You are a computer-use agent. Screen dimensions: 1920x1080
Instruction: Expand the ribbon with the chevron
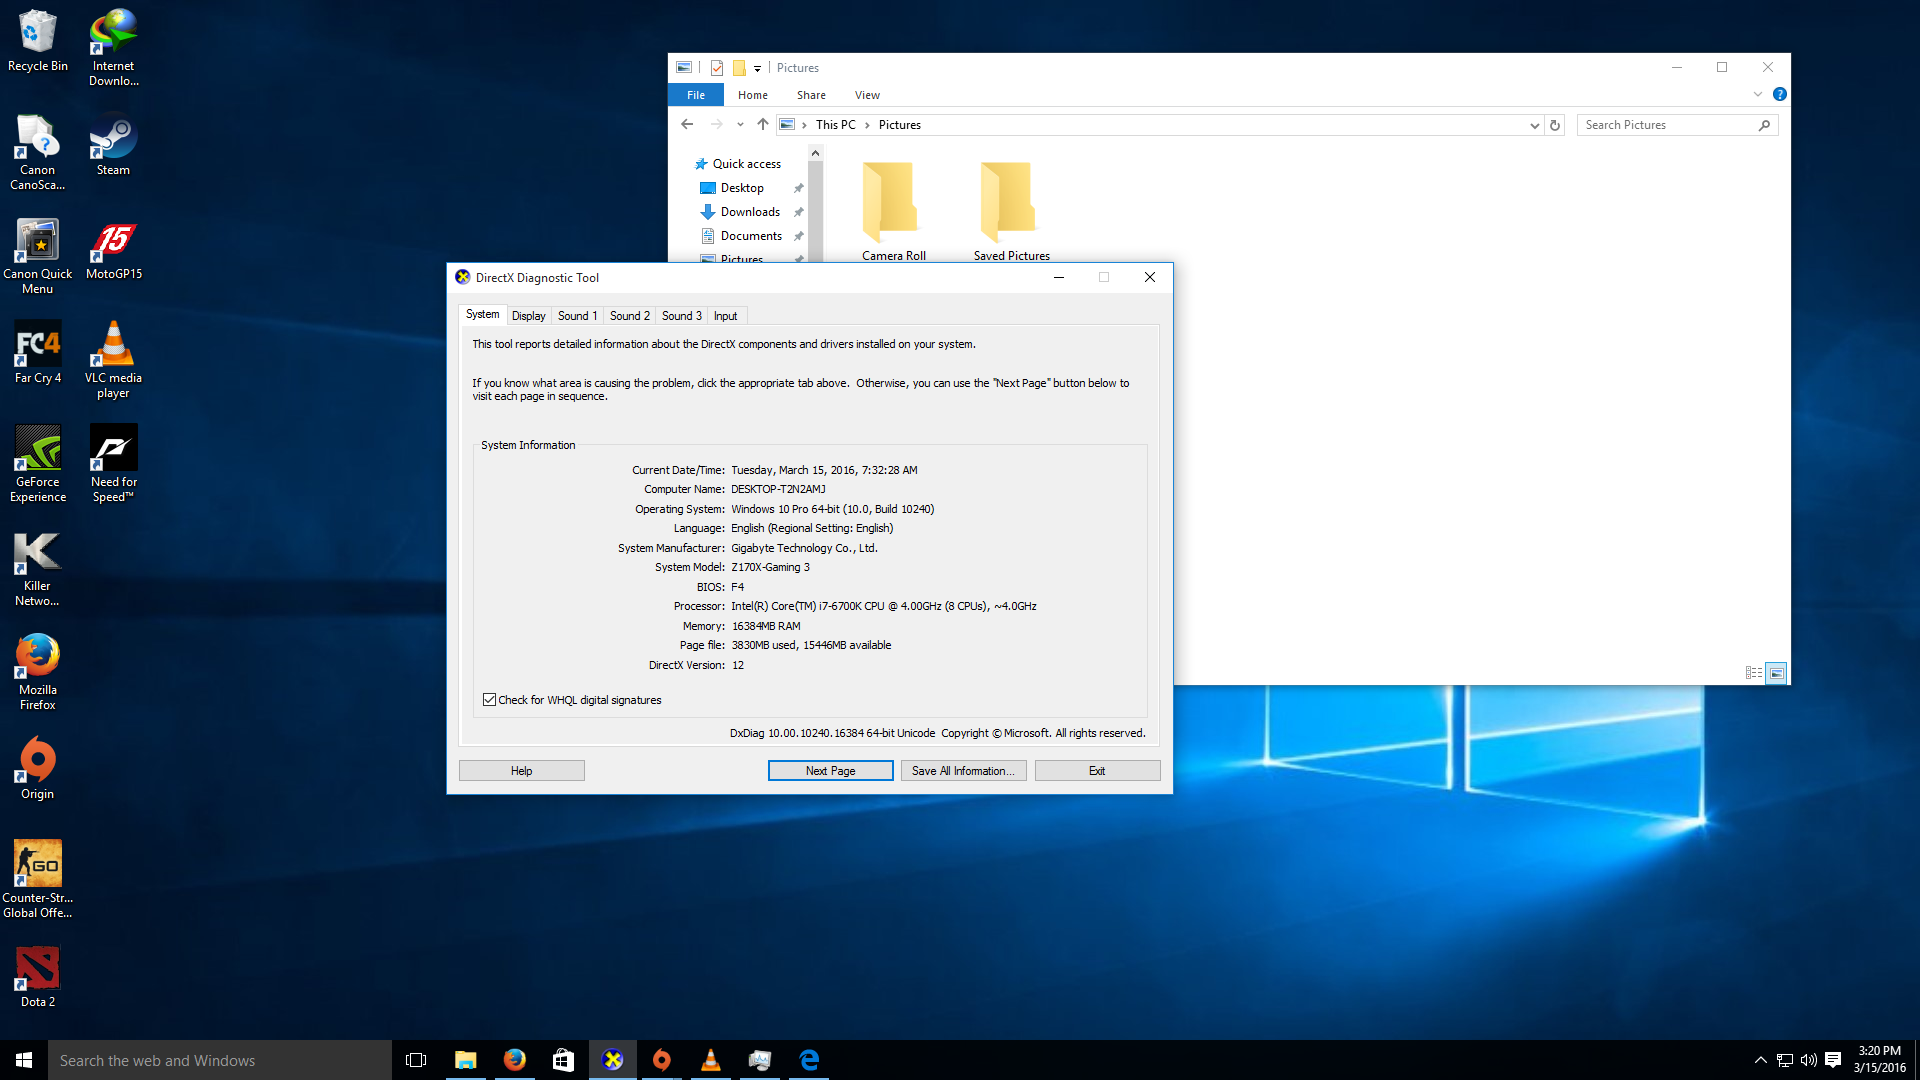(x=1757, y=95)
